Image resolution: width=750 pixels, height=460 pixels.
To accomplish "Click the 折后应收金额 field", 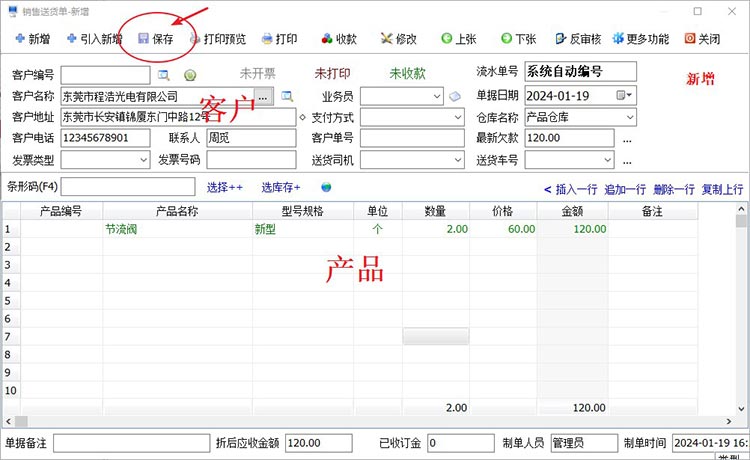I will pos(319,443).
